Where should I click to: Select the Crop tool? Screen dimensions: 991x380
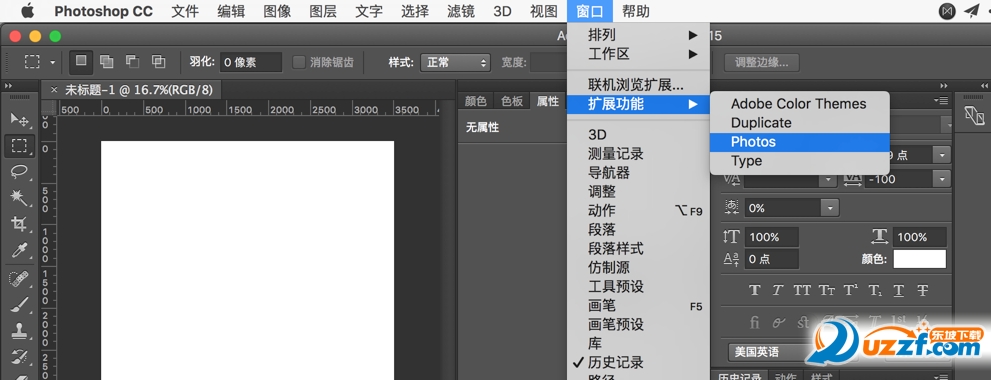[19, 224]
